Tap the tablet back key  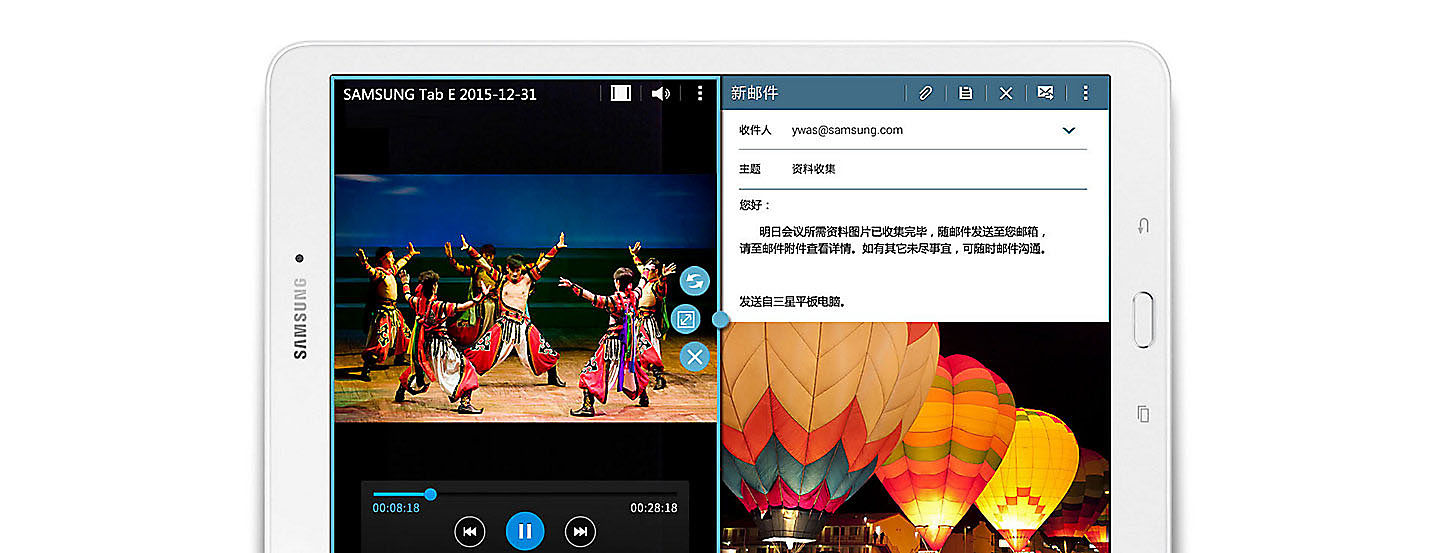click(1144, 227)
